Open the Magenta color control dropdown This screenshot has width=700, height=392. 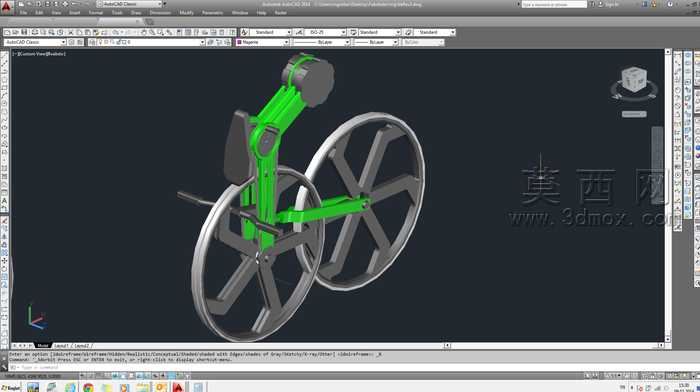[262, 42]
